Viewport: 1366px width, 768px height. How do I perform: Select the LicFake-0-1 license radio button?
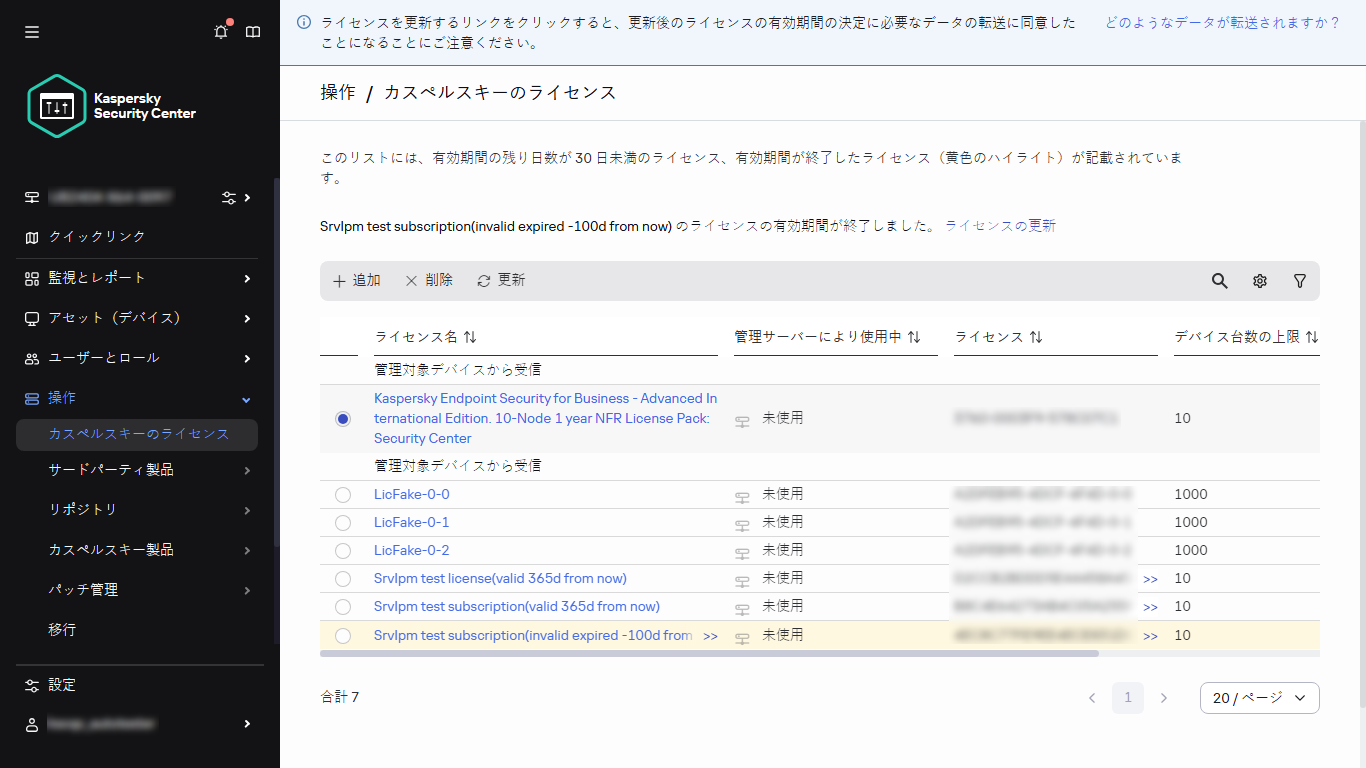point(343,522)
